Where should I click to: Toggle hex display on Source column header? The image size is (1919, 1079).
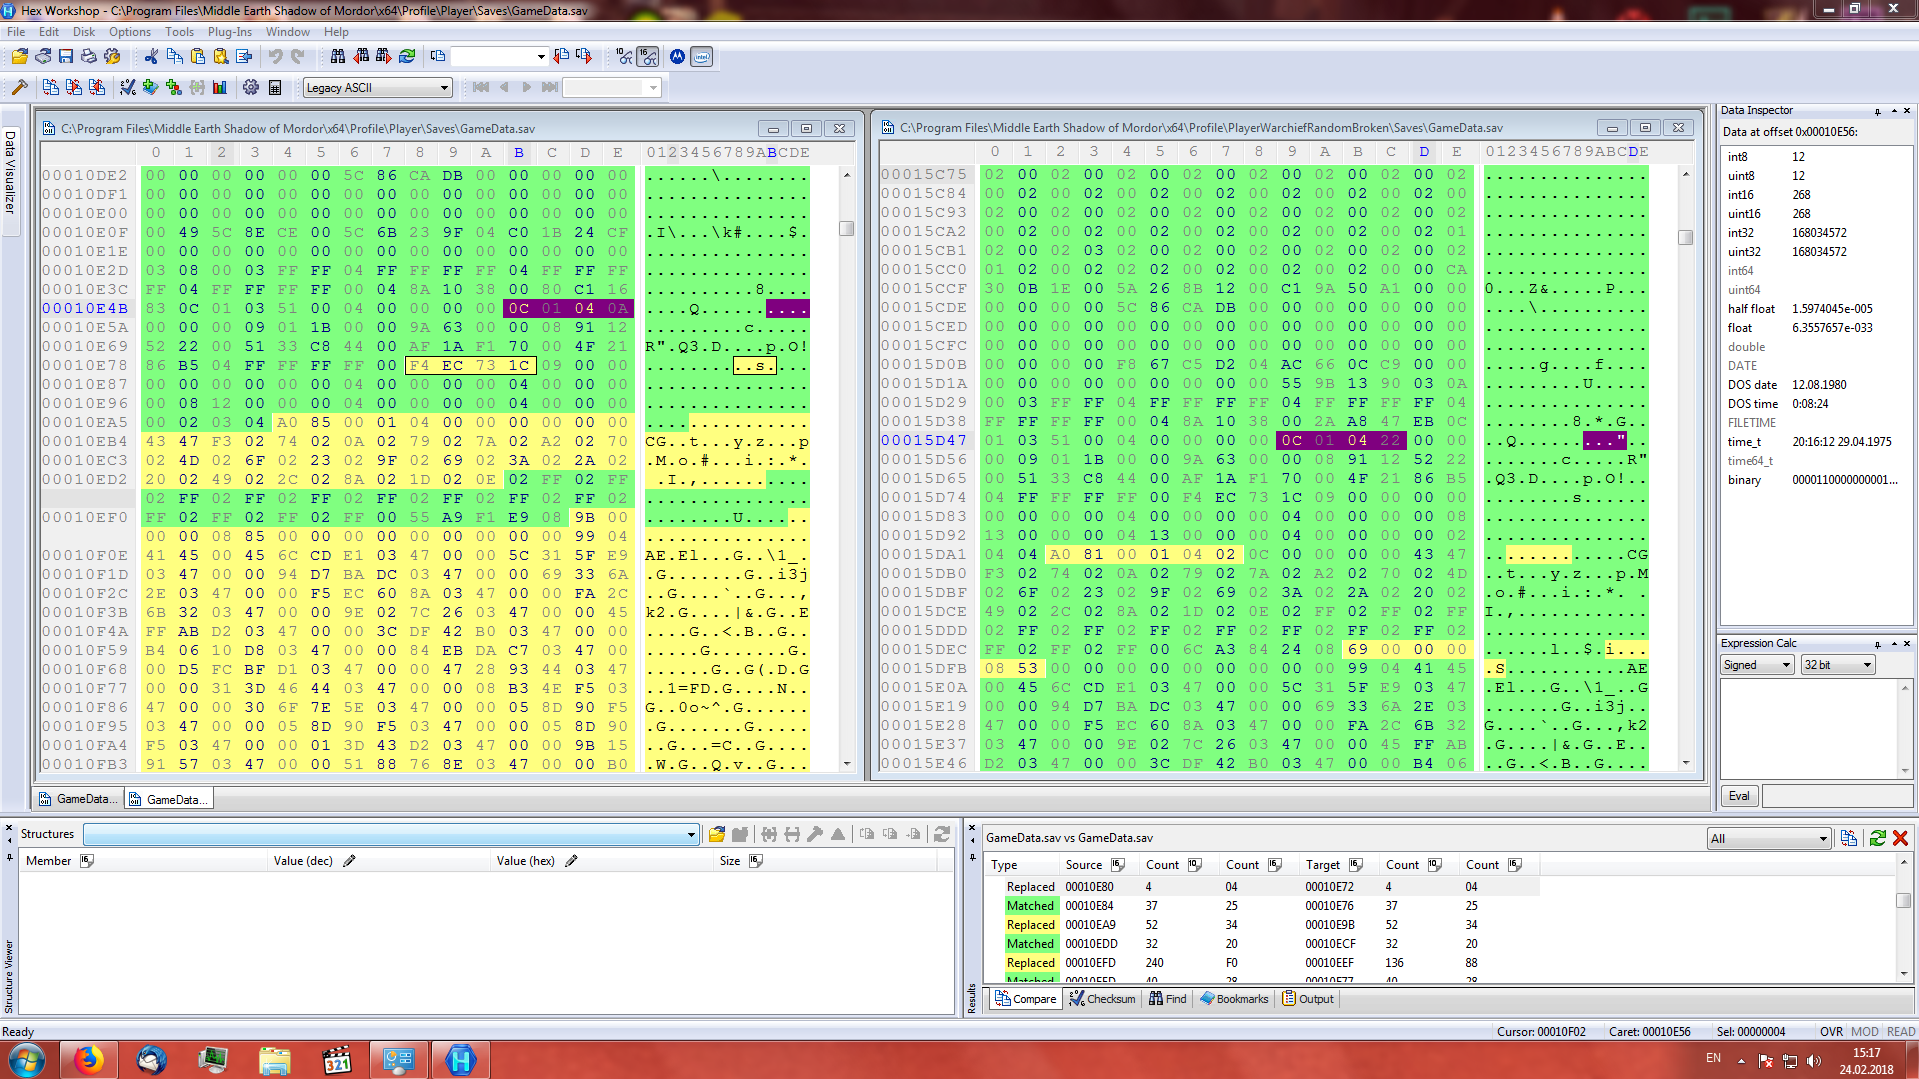point(1118,865)
